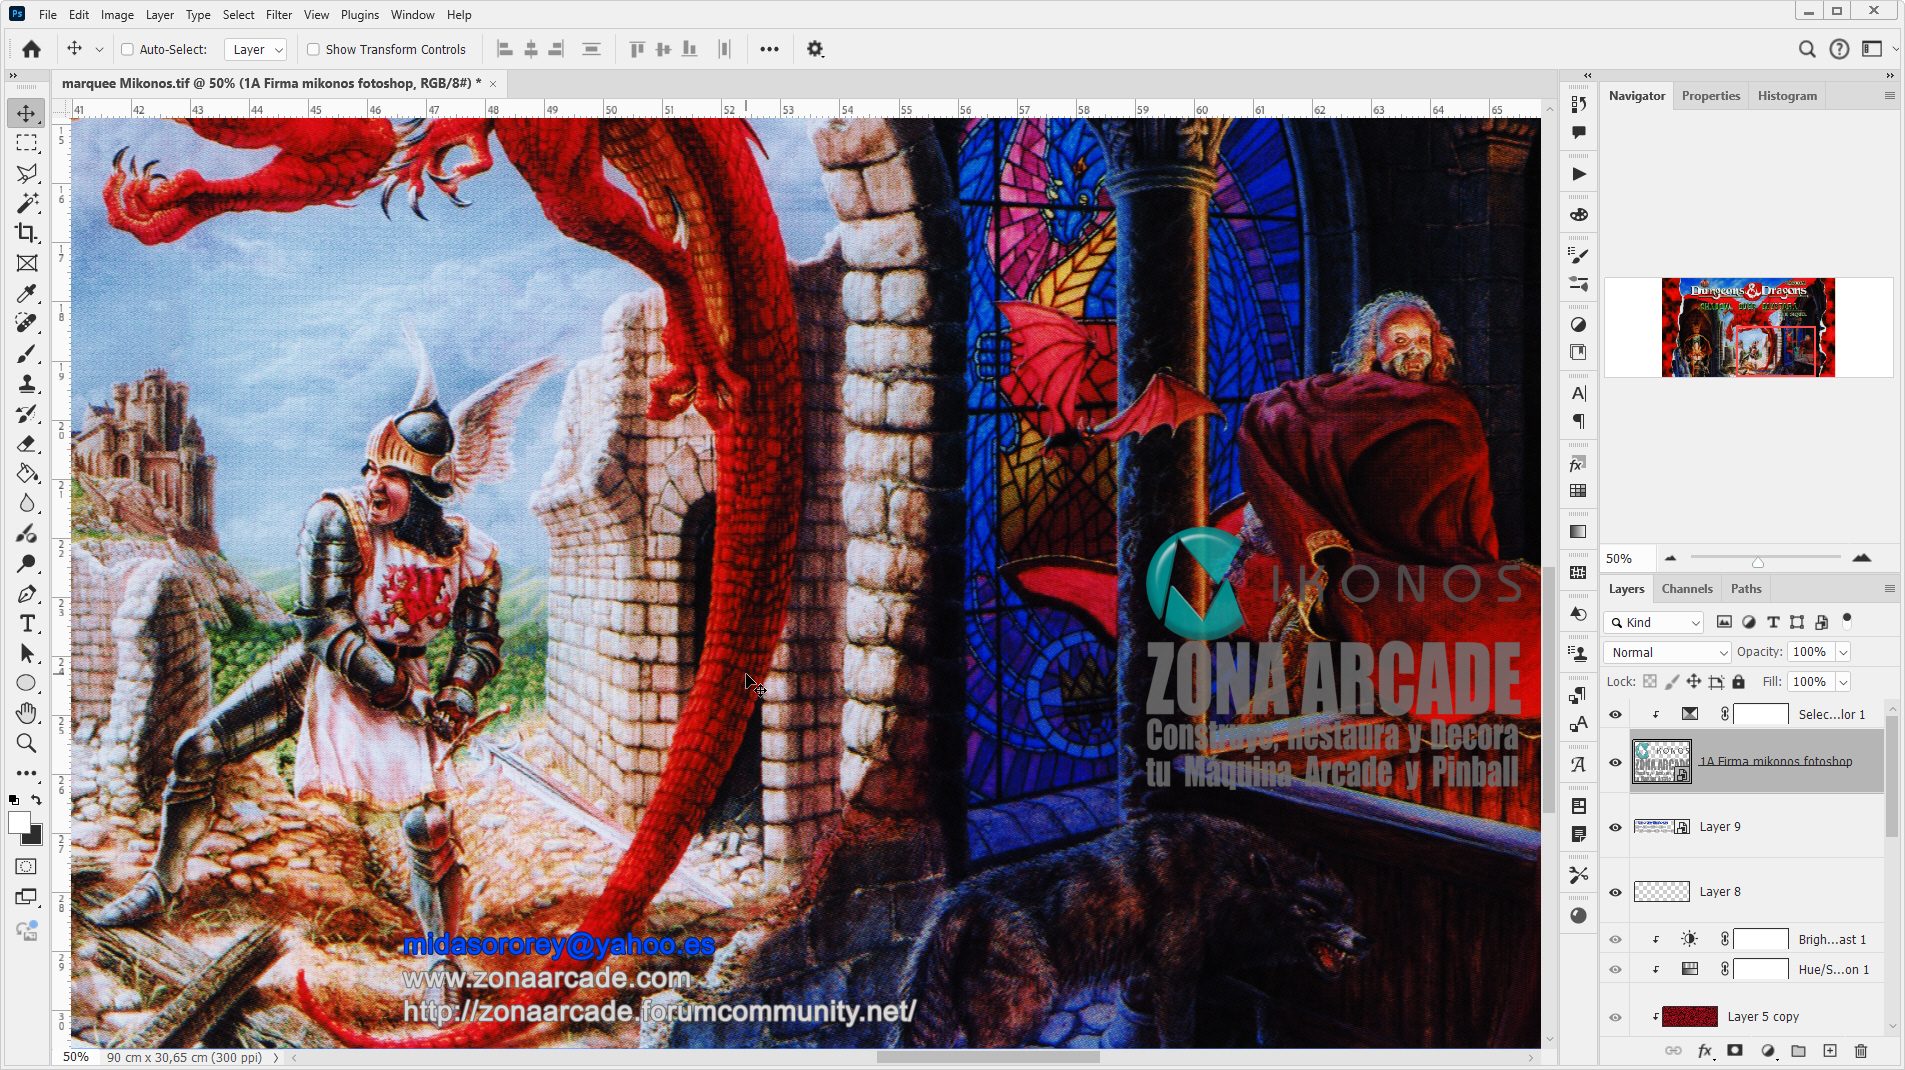Open the Filter menu
1905x1070 pixels.
point(278,14)
